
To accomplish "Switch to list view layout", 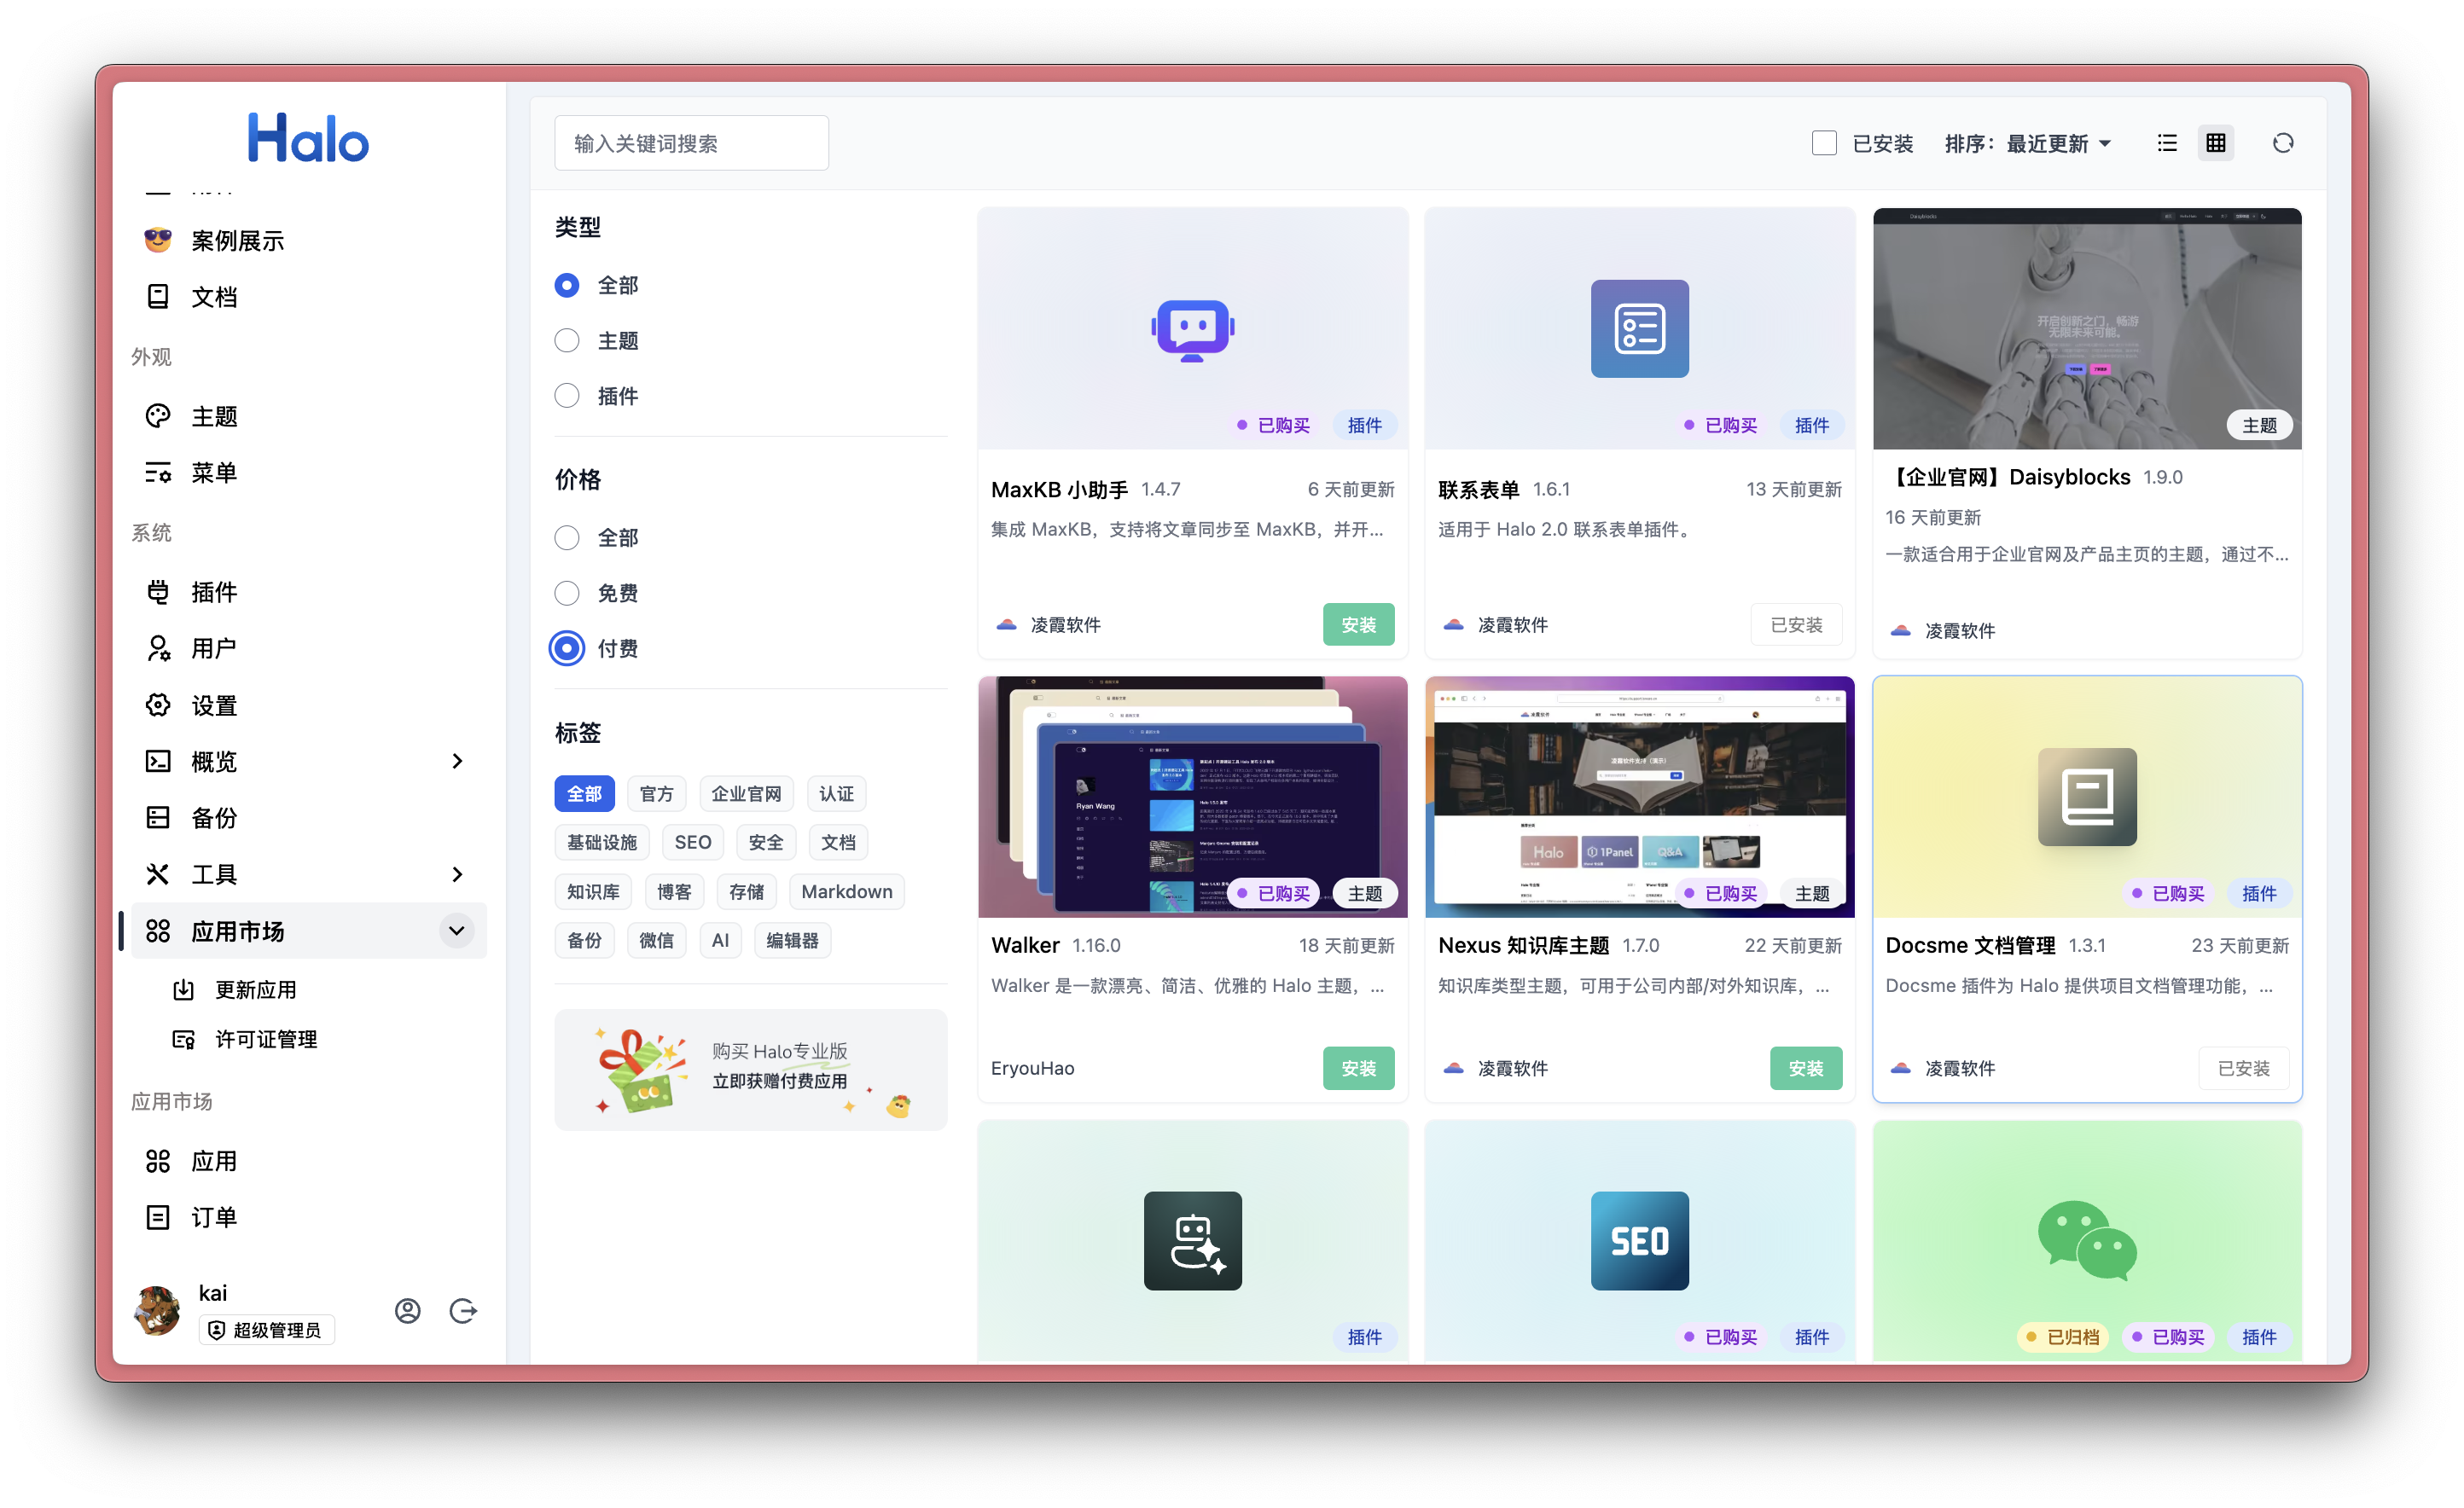I will pos(2166,143).
